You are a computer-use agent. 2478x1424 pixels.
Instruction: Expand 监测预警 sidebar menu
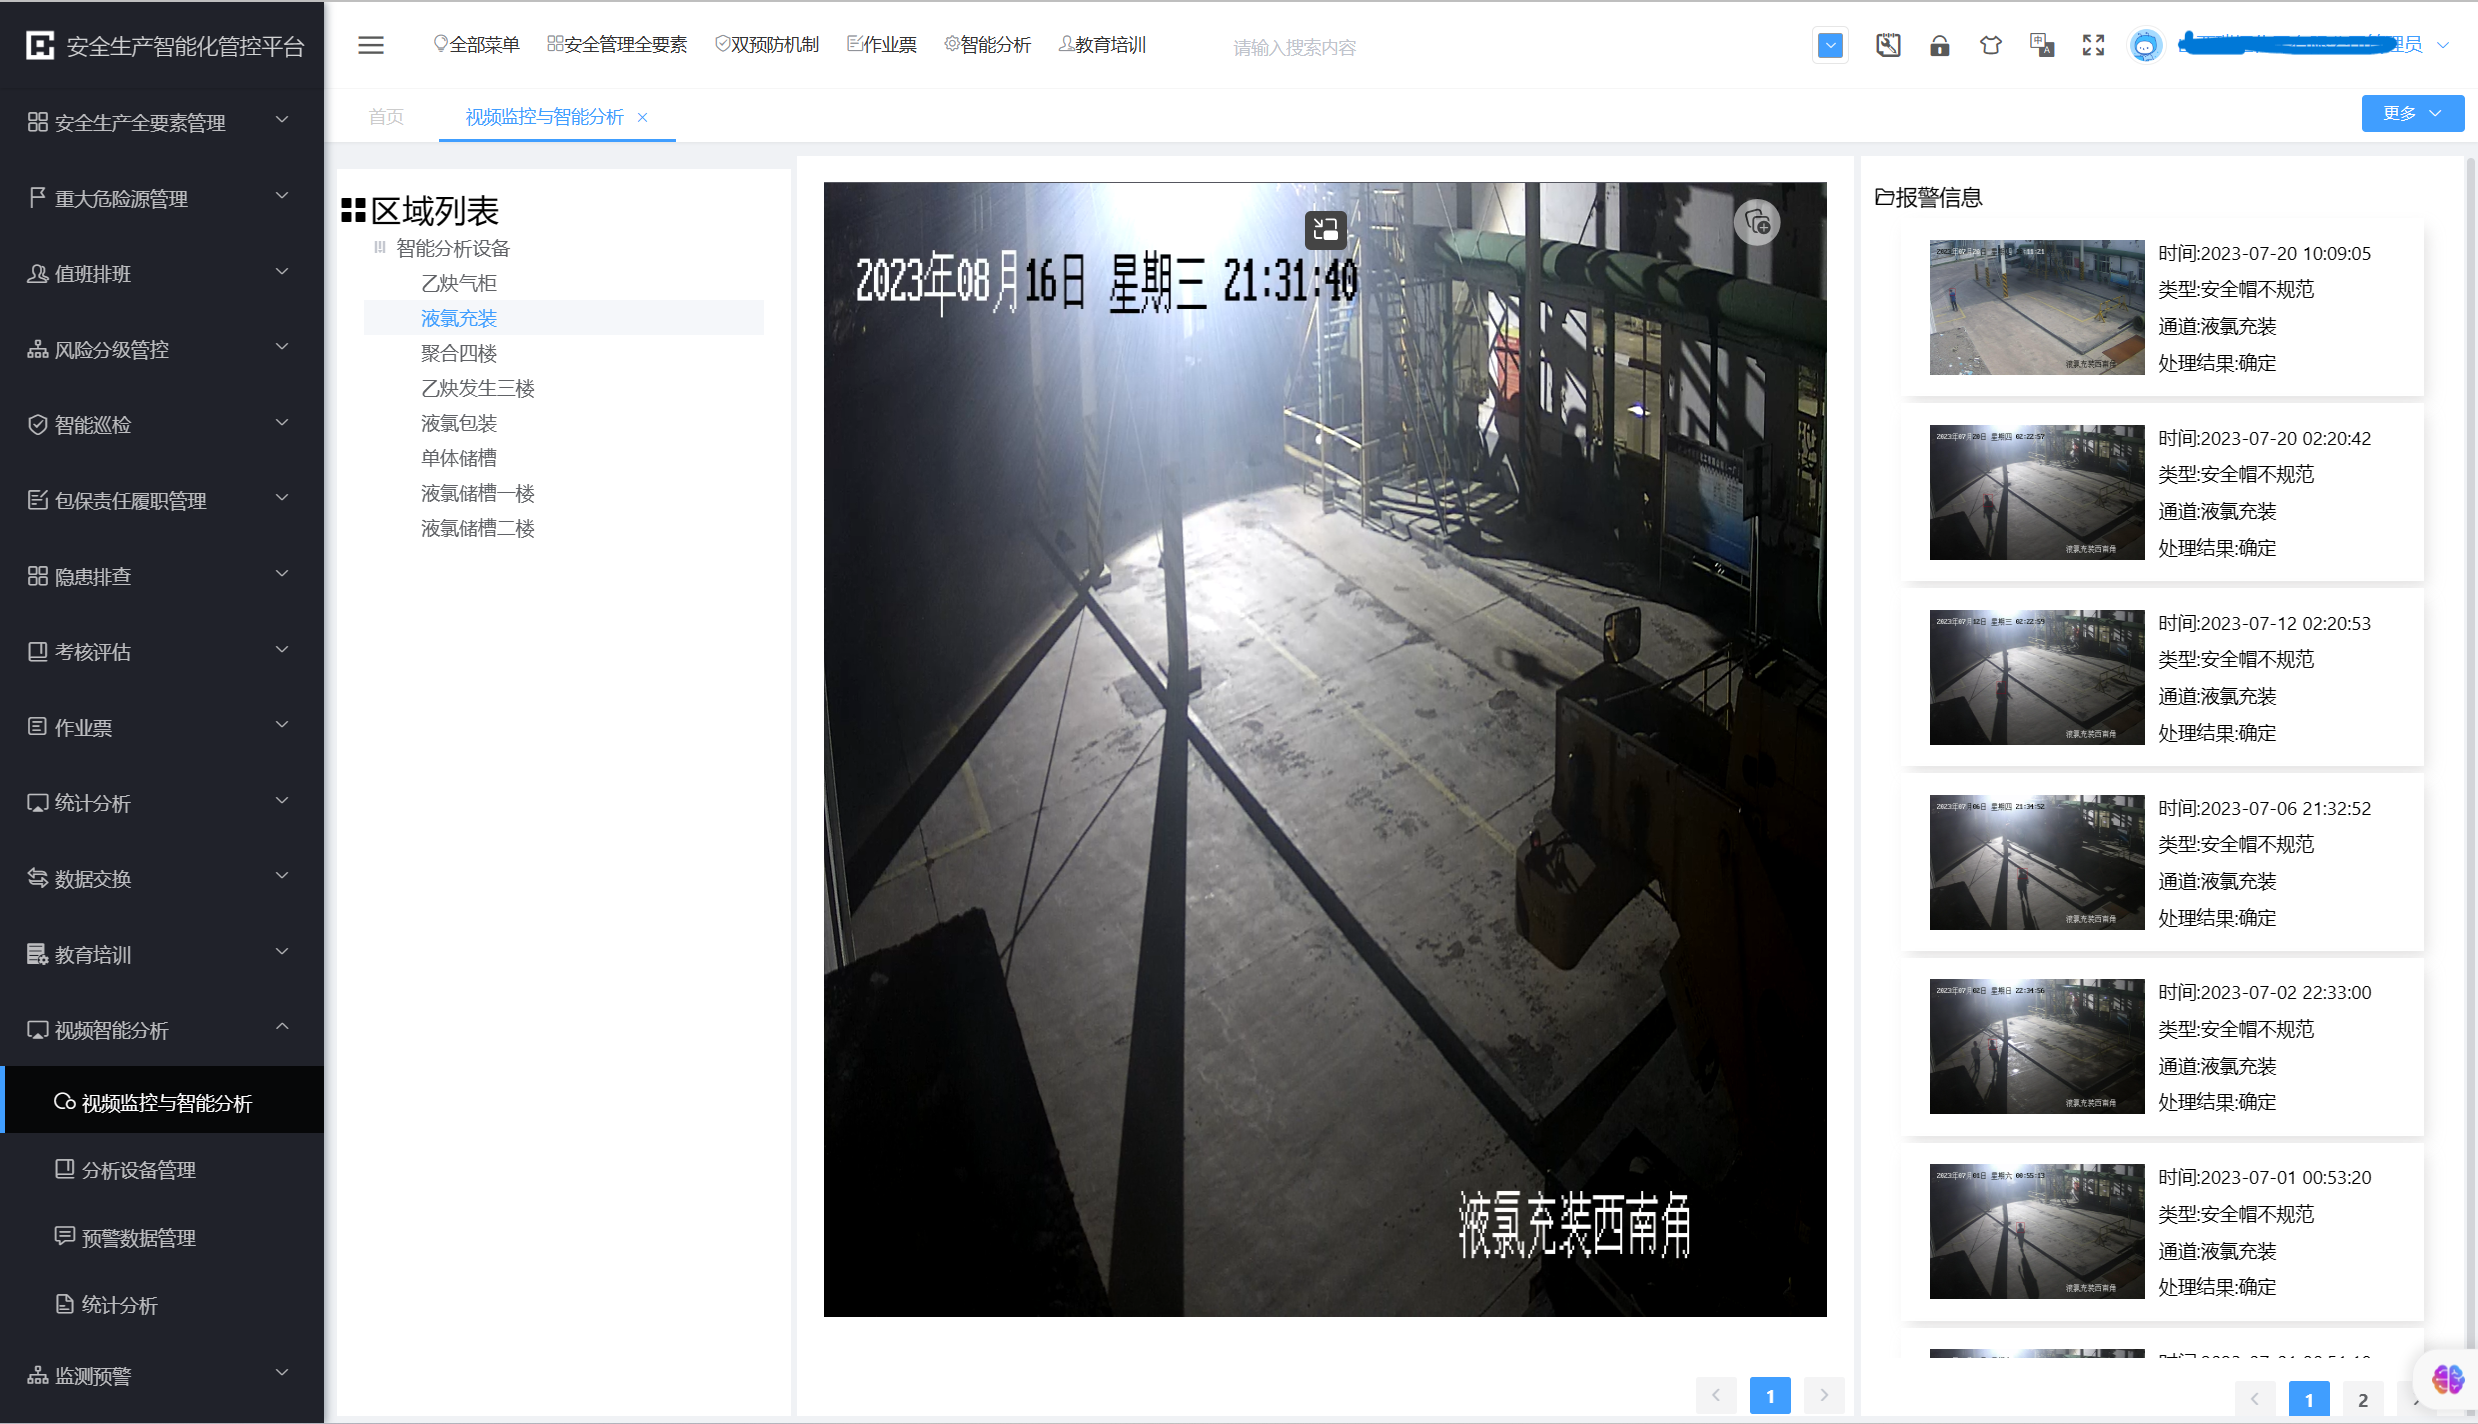(x=162, y=1375)
